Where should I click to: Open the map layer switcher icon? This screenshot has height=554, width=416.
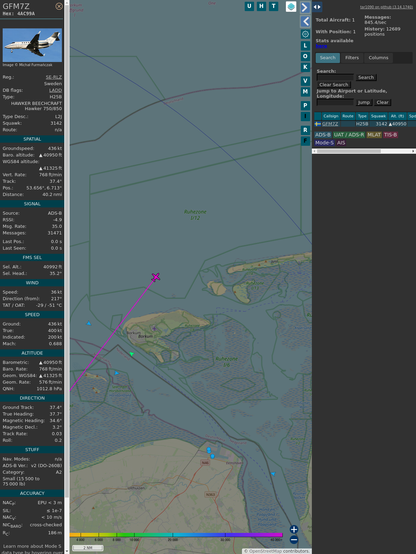coord(291,7)
